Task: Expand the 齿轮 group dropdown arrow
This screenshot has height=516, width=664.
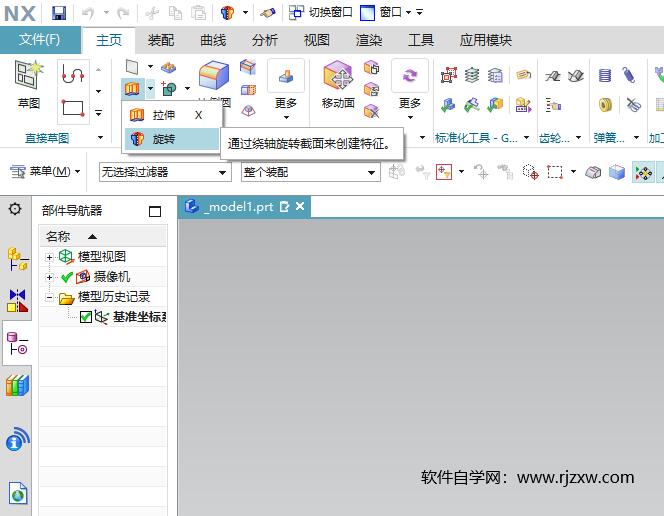Action: pyautogui.click(x=578, y=138)
